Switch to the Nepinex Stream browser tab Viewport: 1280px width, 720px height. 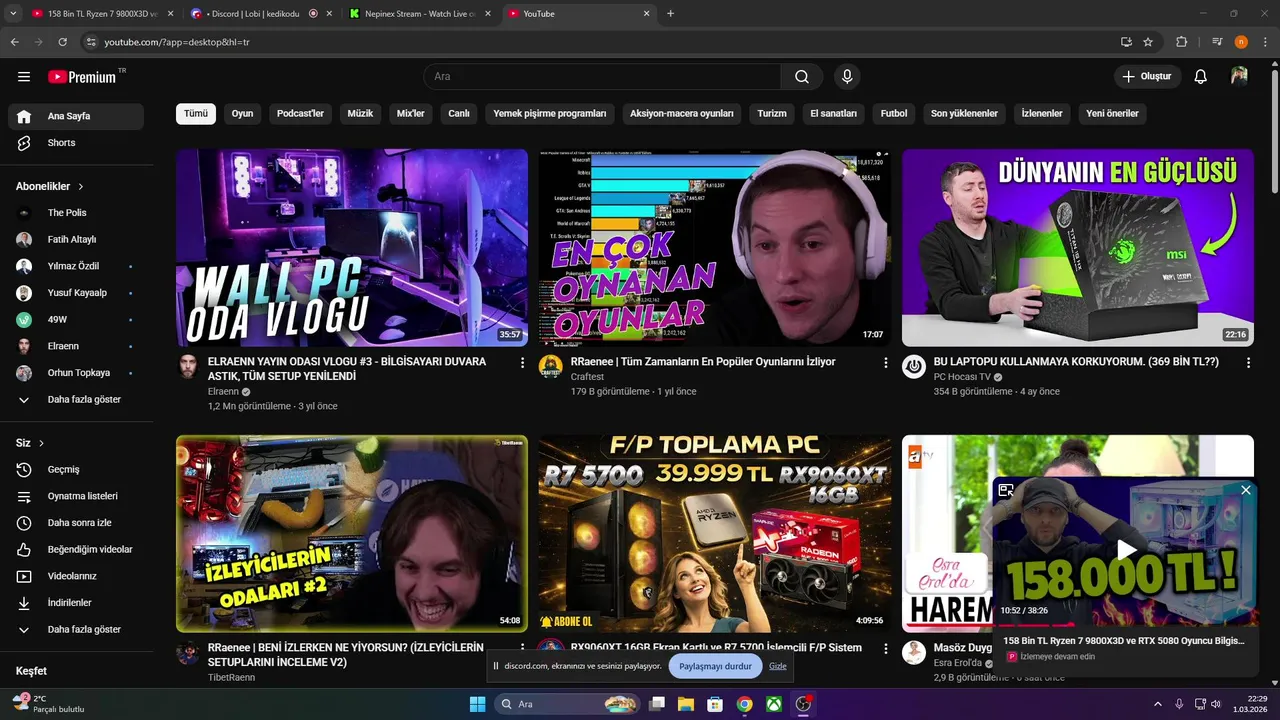420,14
